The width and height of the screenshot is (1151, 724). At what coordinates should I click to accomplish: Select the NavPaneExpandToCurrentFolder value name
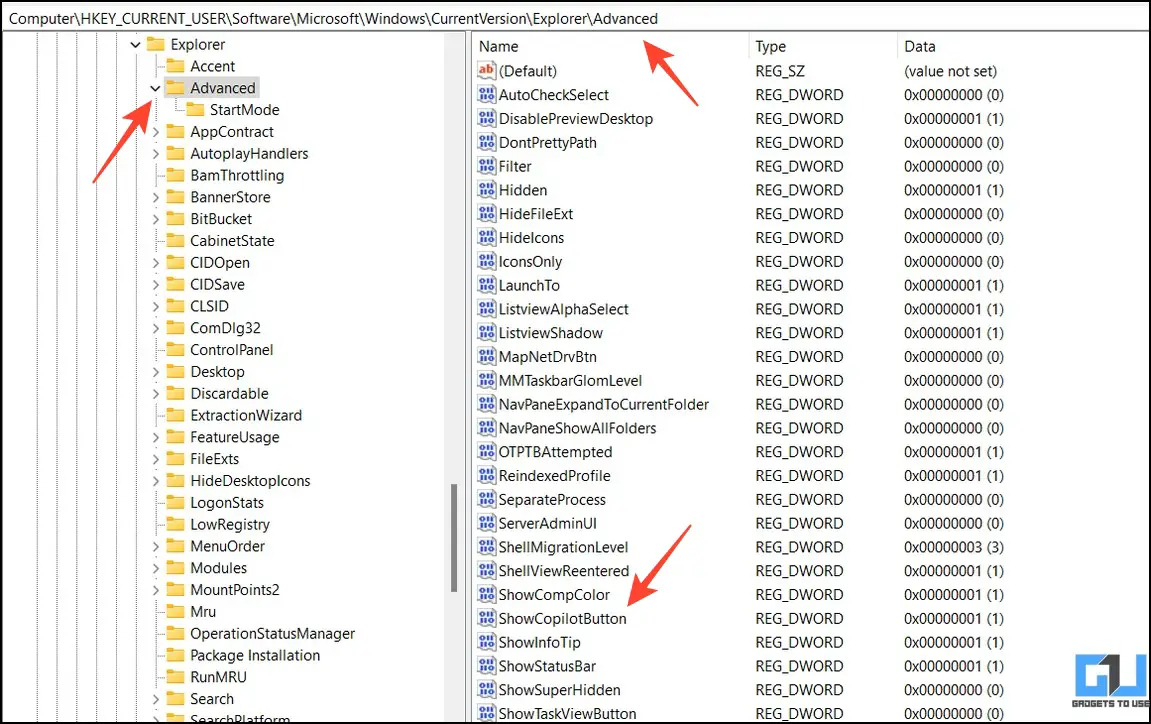pos(604,405)
